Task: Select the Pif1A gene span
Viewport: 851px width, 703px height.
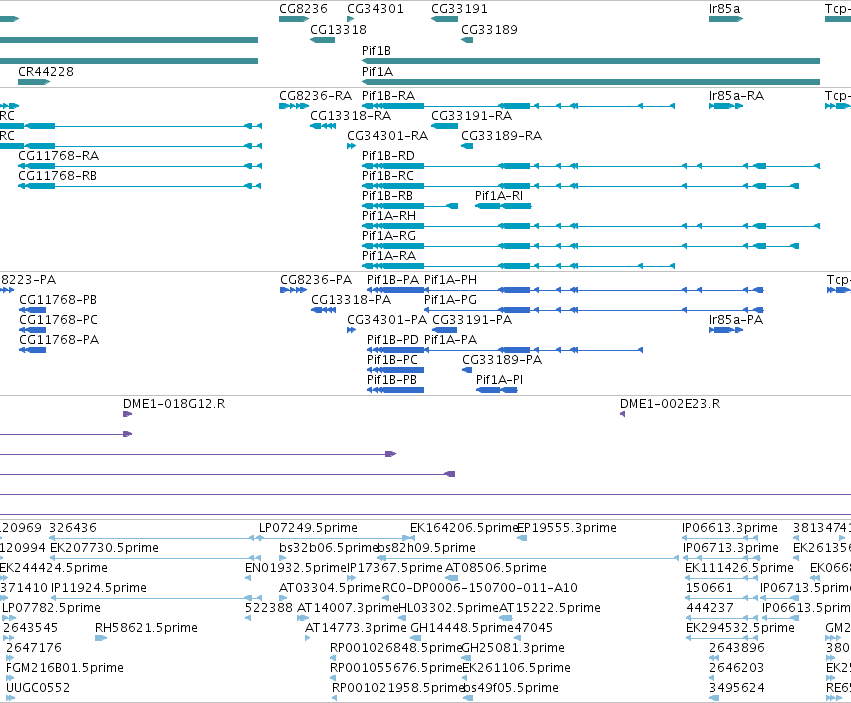Action: (591, 82)
